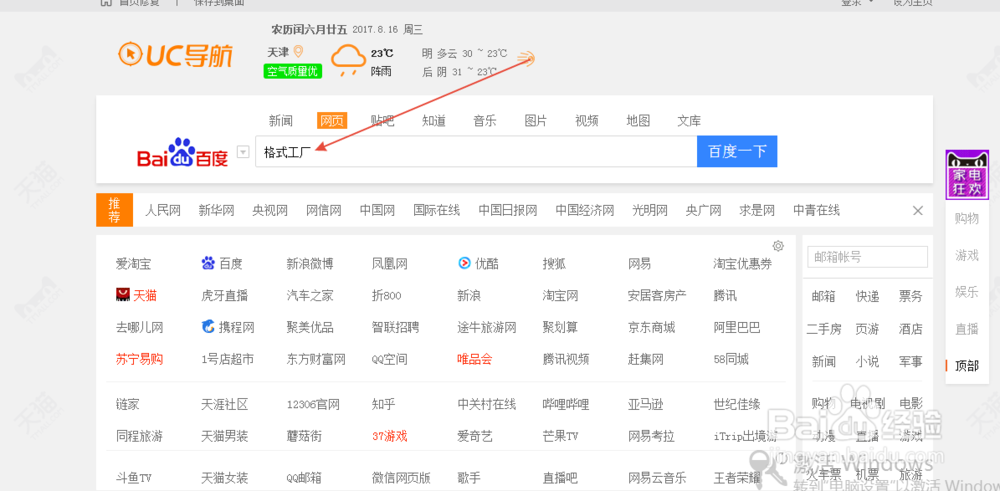
Task: Open the 快递 shortcut in right panel
Action: (867, 296)
